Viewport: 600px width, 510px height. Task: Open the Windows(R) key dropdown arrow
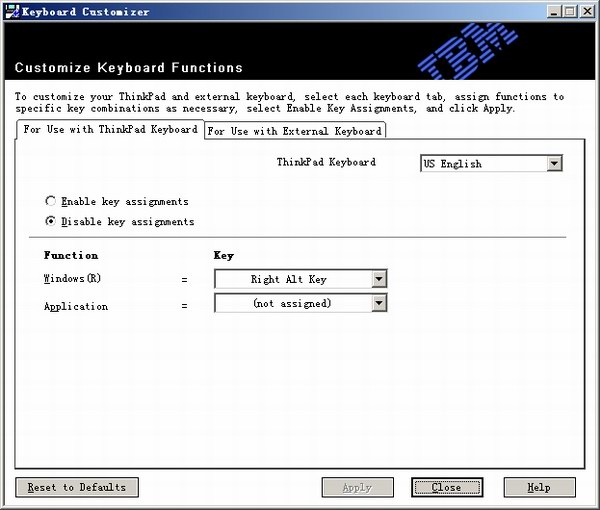tap(379, 279)
